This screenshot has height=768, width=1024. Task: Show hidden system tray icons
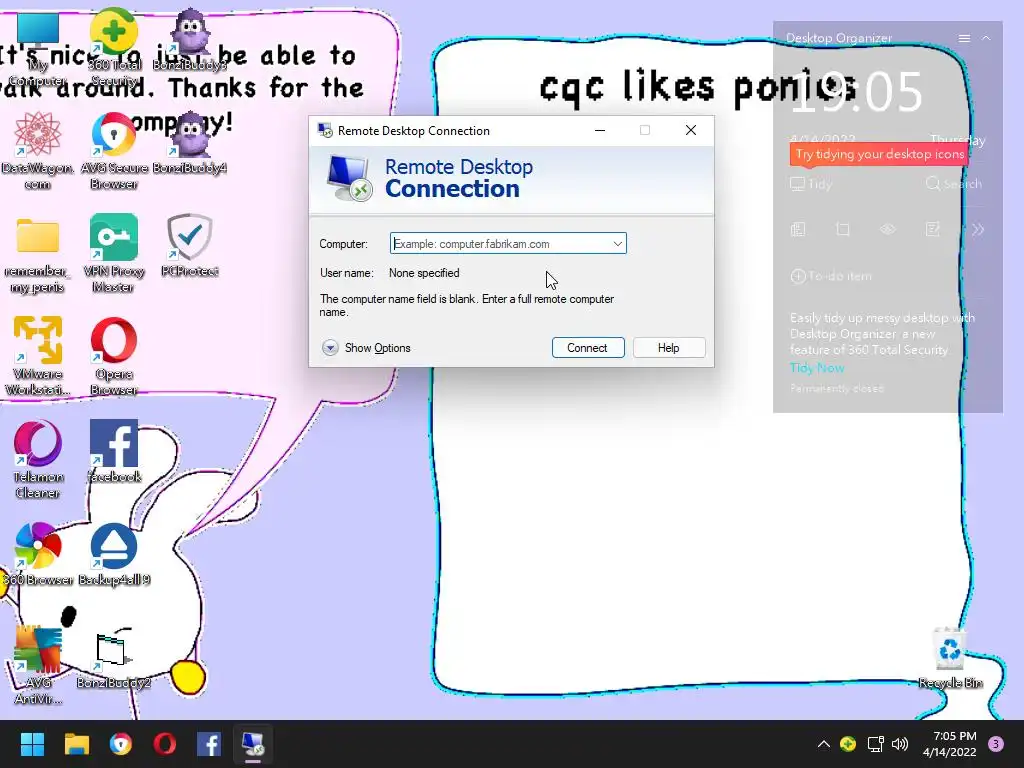point(824,744)
